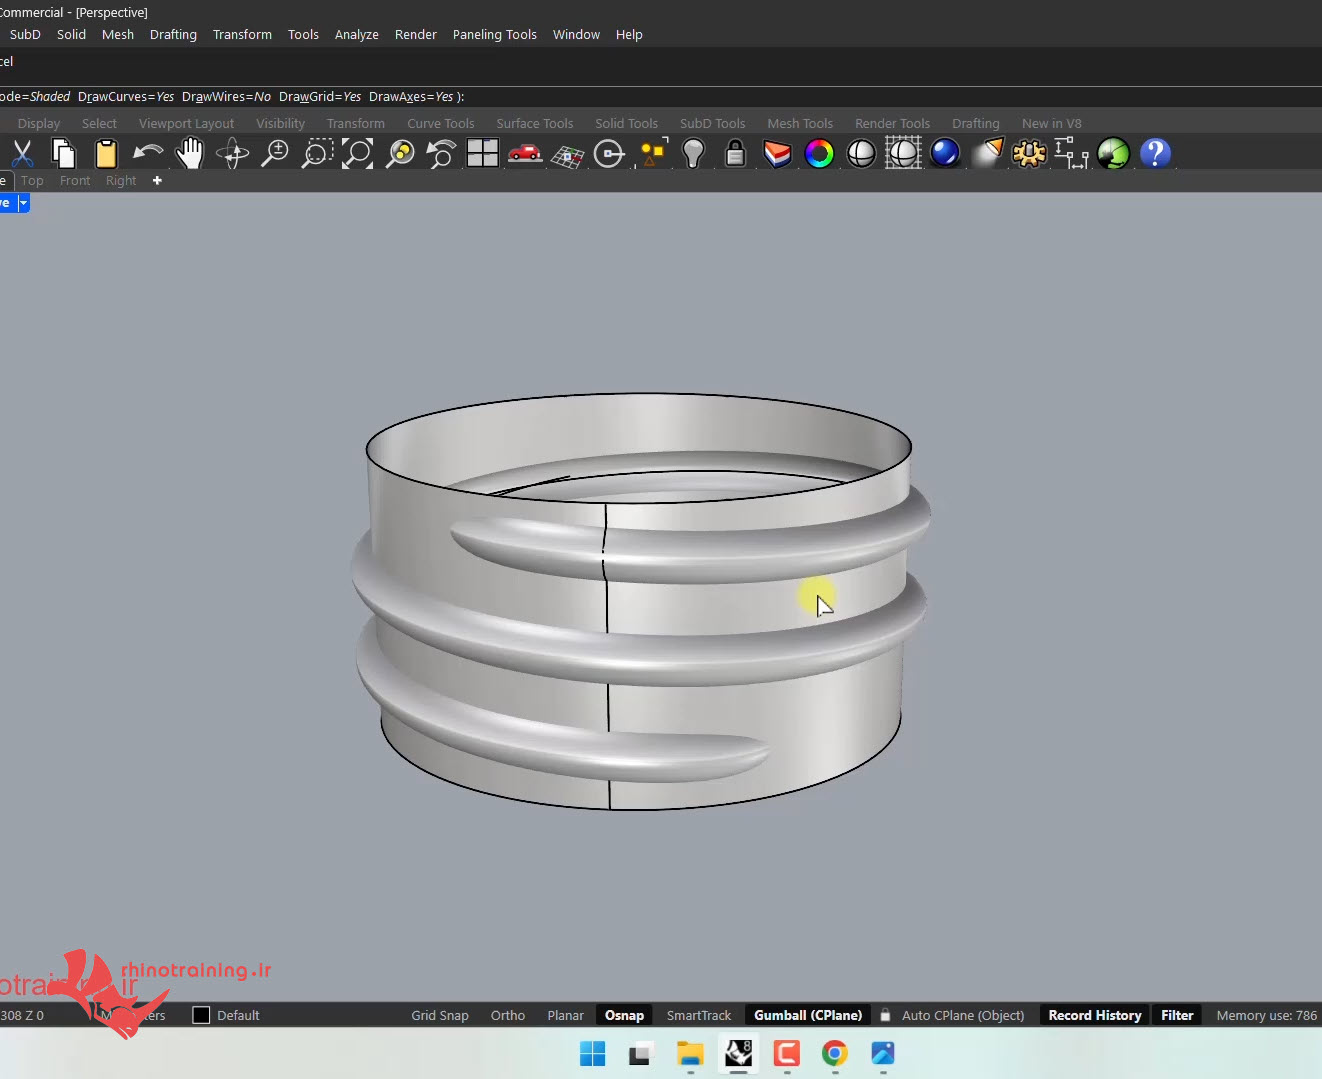Toggle Grid Snap in status bar
This screenshot has width=1322, height=1079.
[439, 1015]
